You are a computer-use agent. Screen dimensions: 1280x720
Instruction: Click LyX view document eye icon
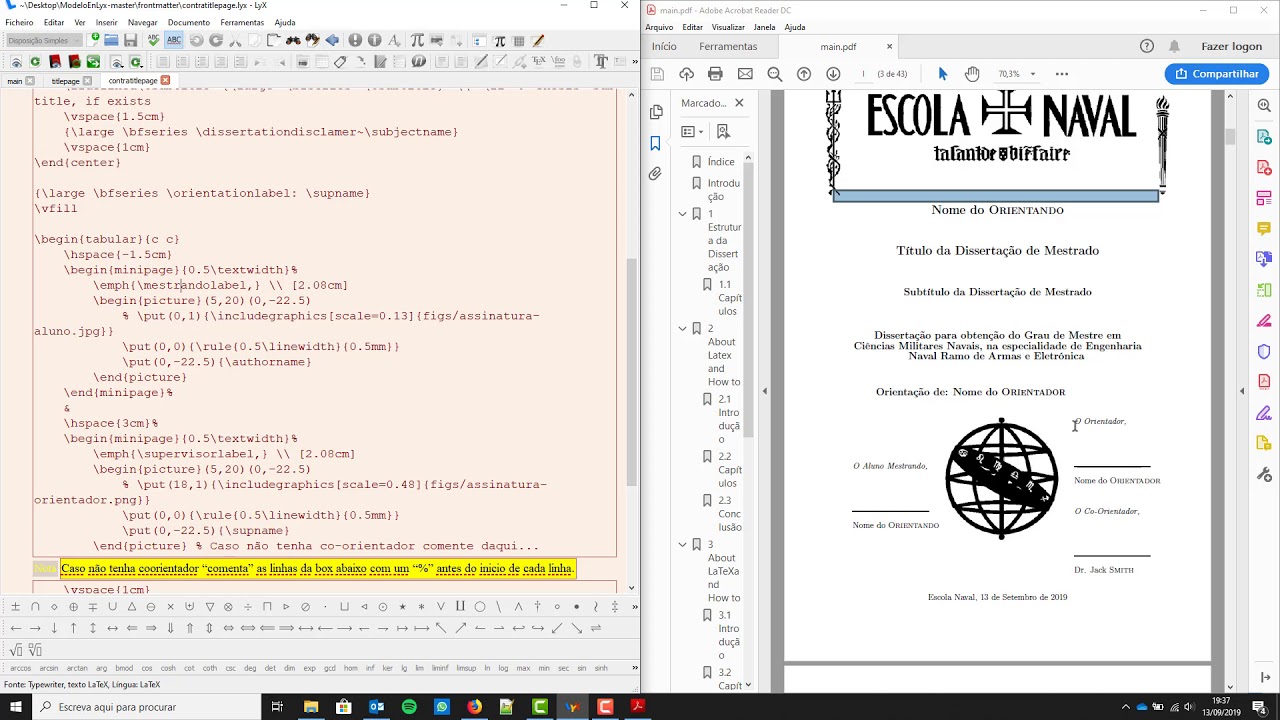17,62
